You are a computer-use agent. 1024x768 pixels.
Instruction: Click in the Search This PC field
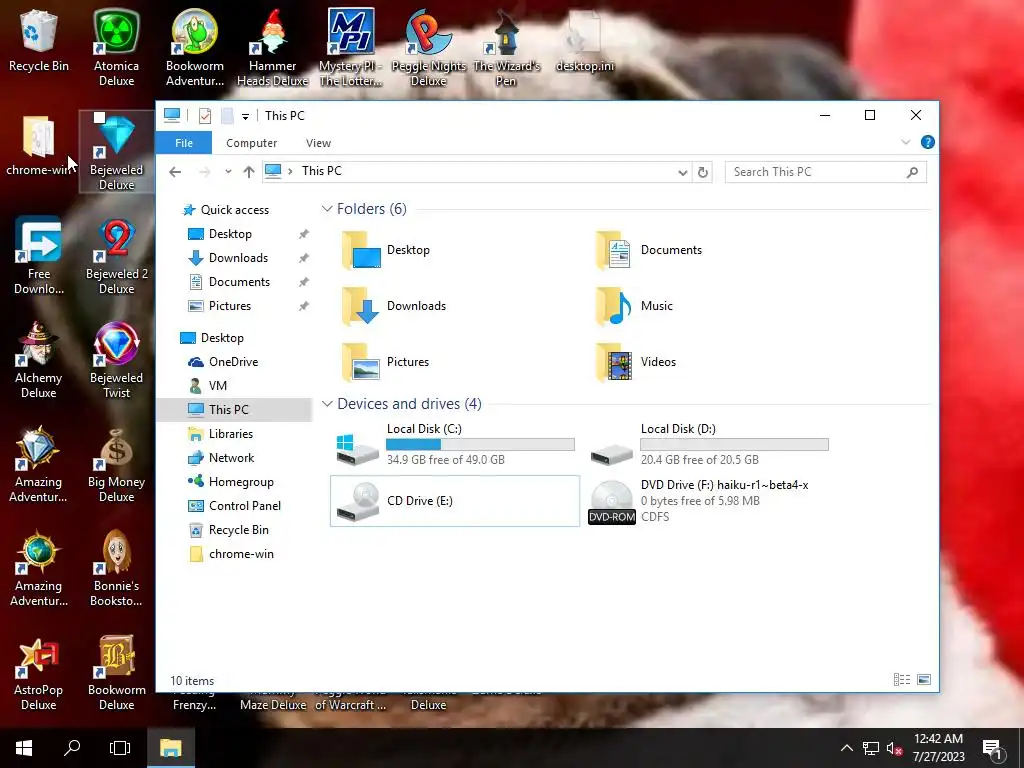[825, 172]
